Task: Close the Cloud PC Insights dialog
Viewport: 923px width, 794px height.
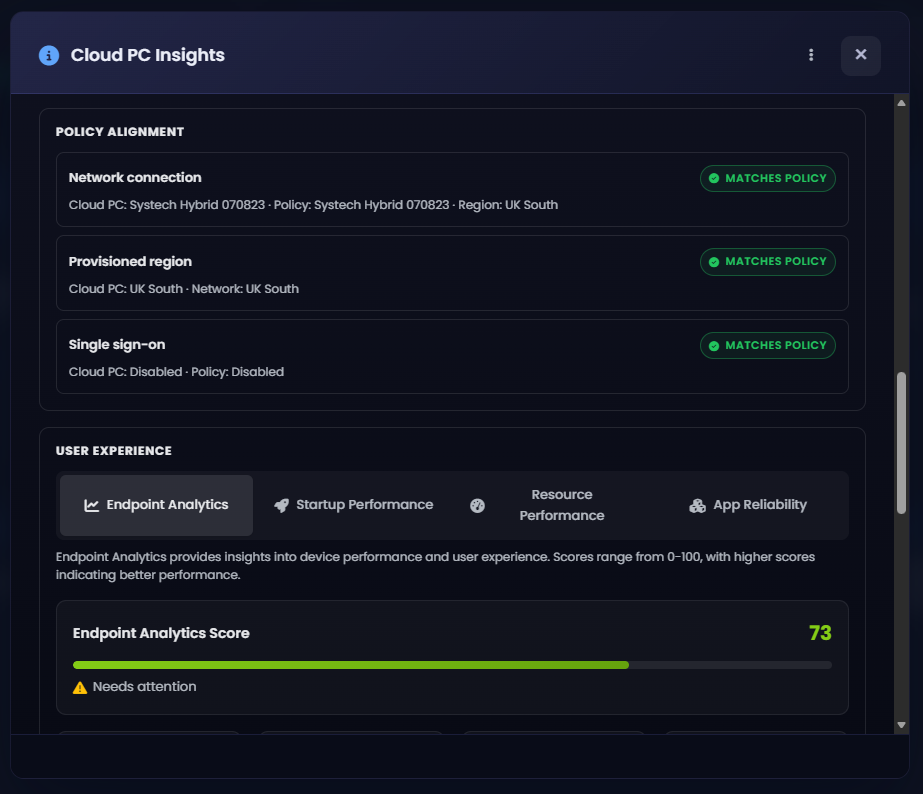Action: (861, 55)
